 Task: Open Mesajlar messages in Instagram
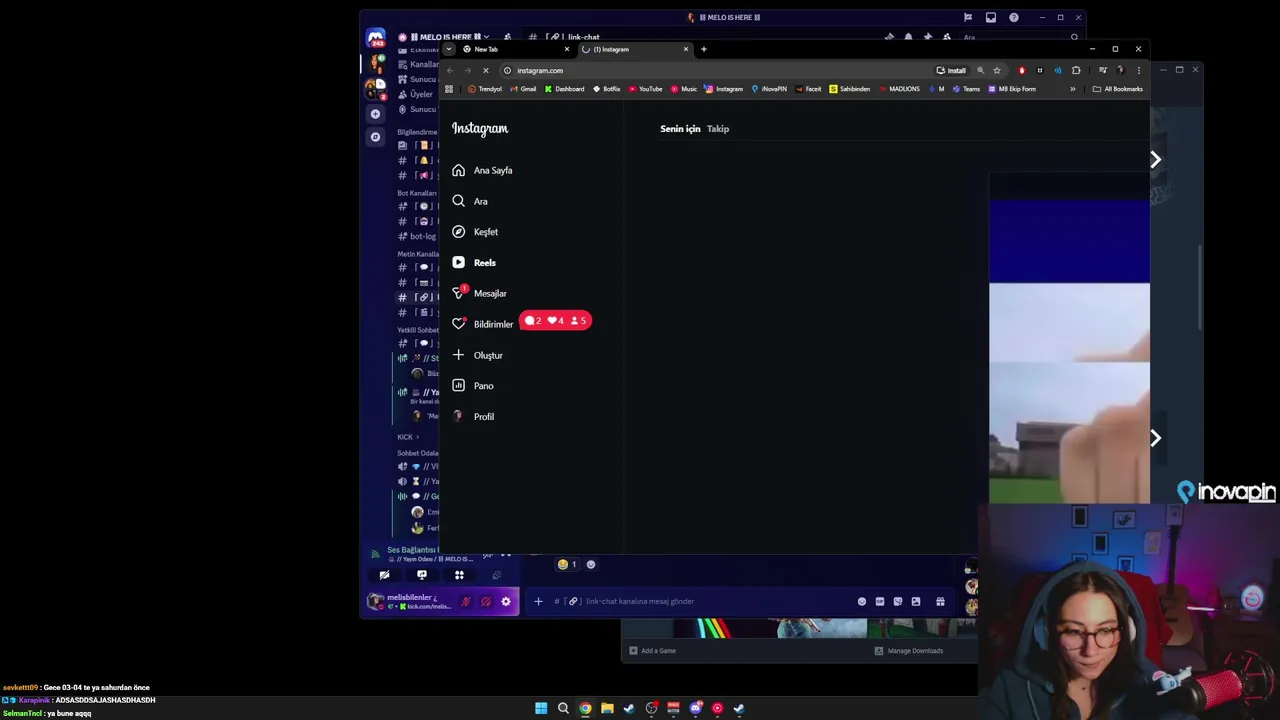point(479,293)
